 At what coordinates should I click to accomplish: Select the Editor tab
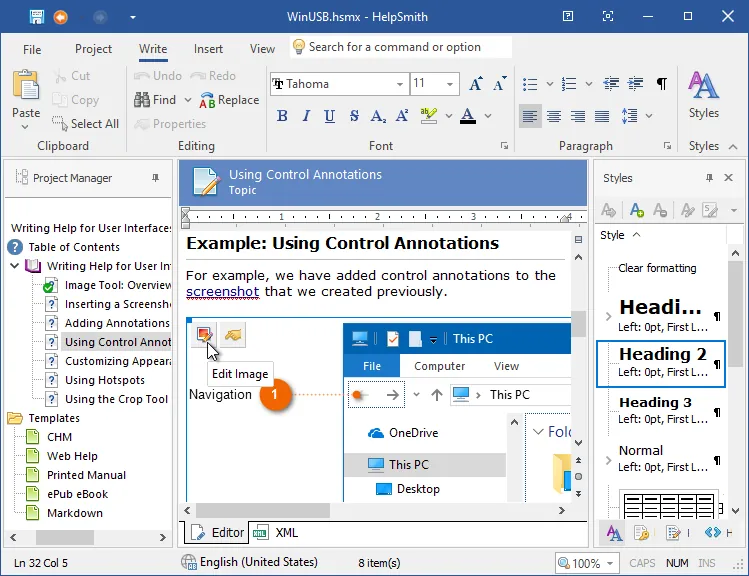pos(217,533)
